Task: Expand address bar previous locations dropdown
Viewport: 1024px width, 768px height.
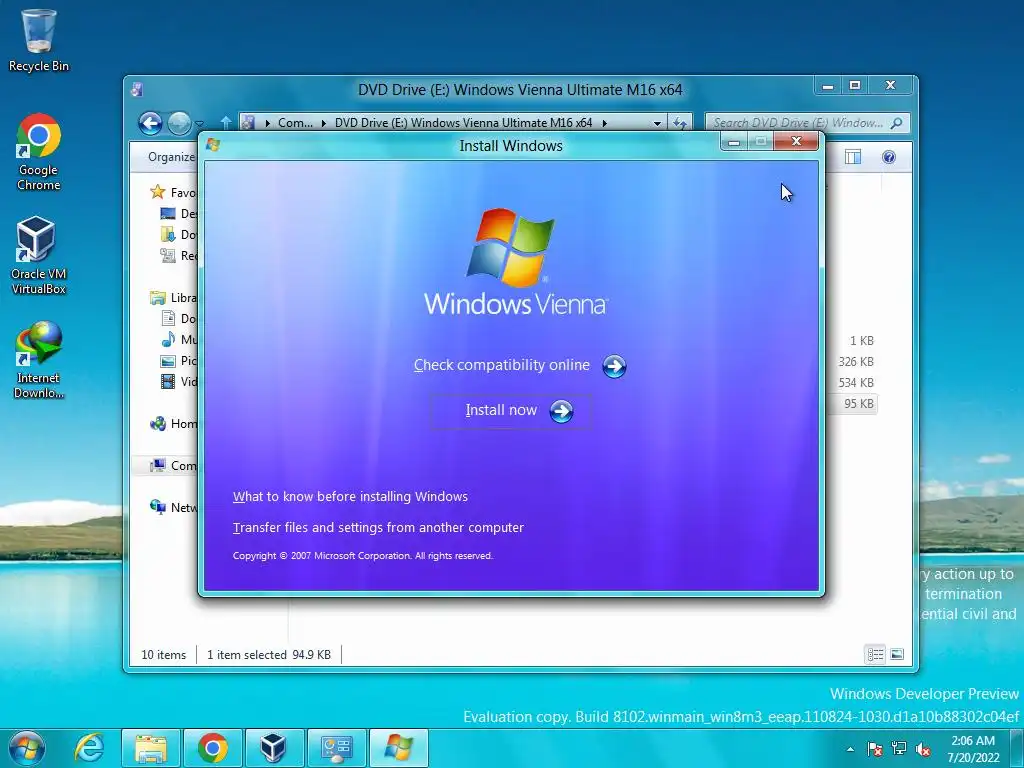Action: [x=657, y=123]
